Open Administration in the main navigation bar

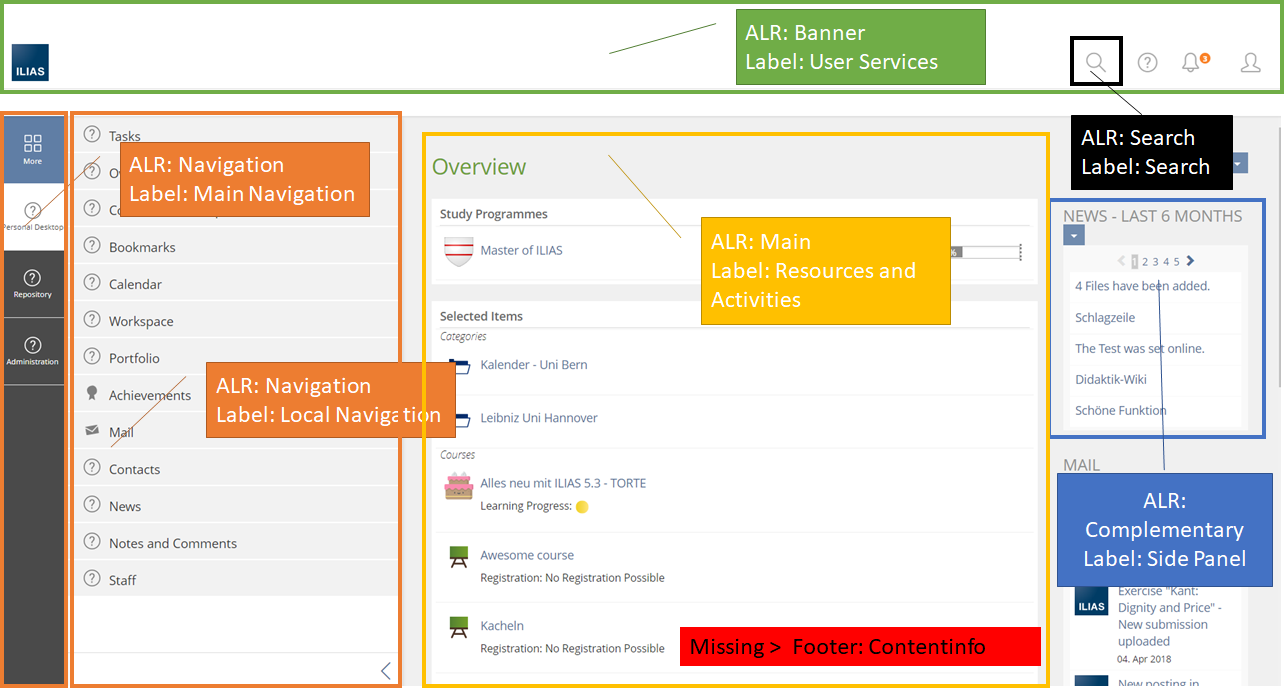tap(33, 350)
